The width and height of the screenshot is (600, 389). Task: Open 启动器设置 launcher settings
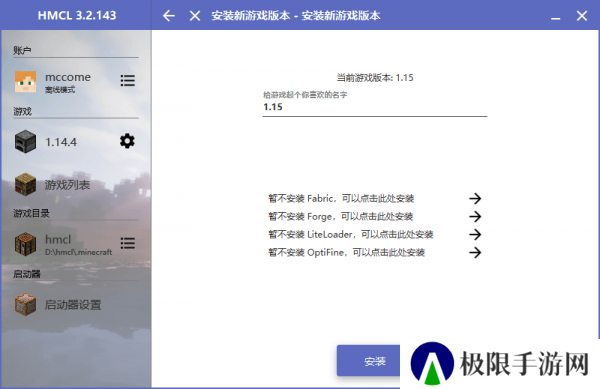click(76, 305)
